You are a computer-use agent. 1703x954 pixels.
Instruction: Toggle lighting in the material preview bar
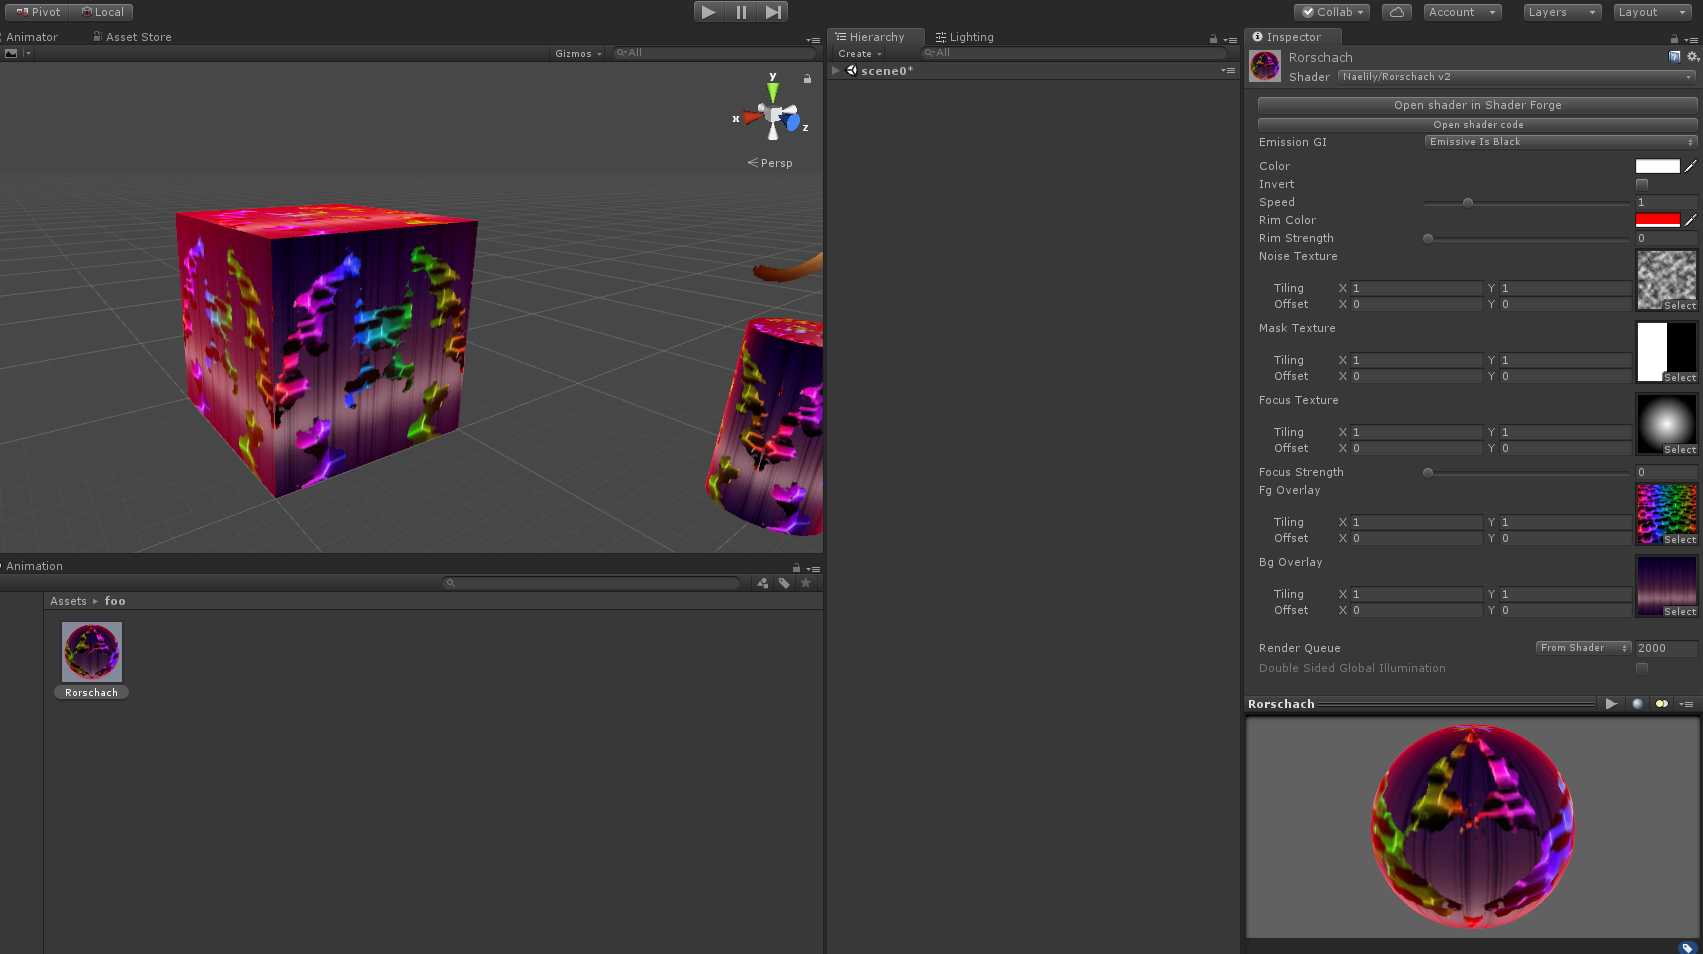[x=1661, y=704]
